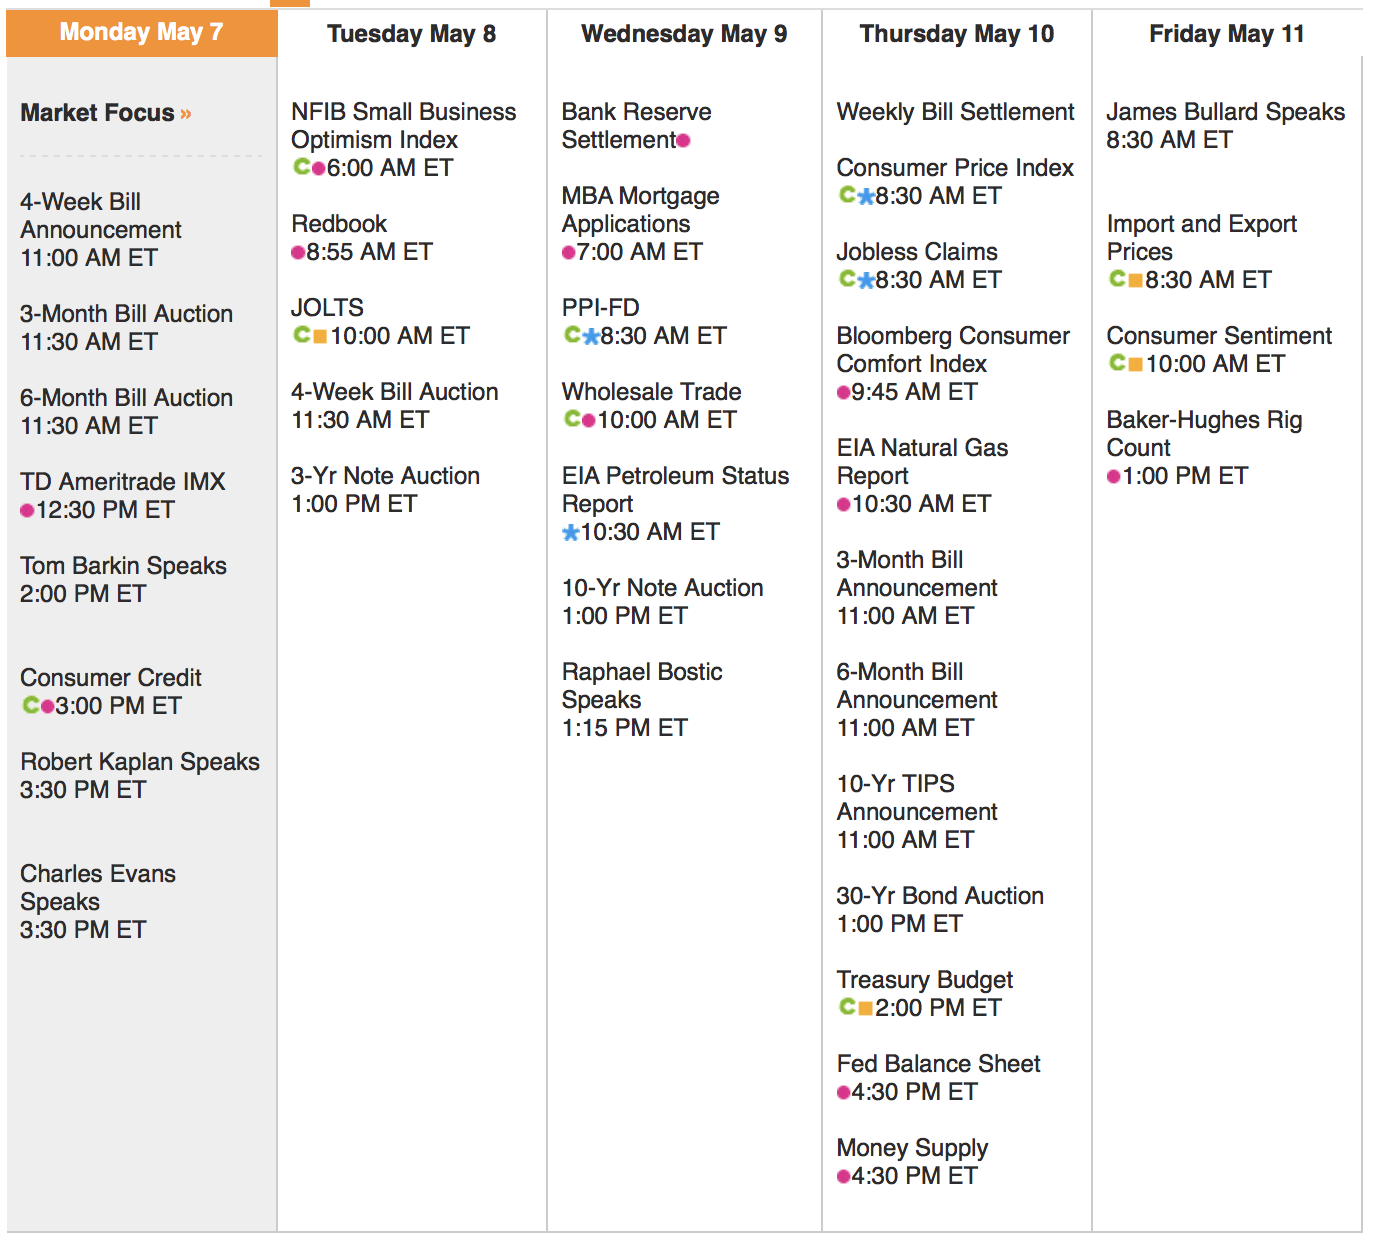Expand Market Focus double-arrow link
The height and width of the screenshot is (1246, 1378).
click(x=186, y=114)
